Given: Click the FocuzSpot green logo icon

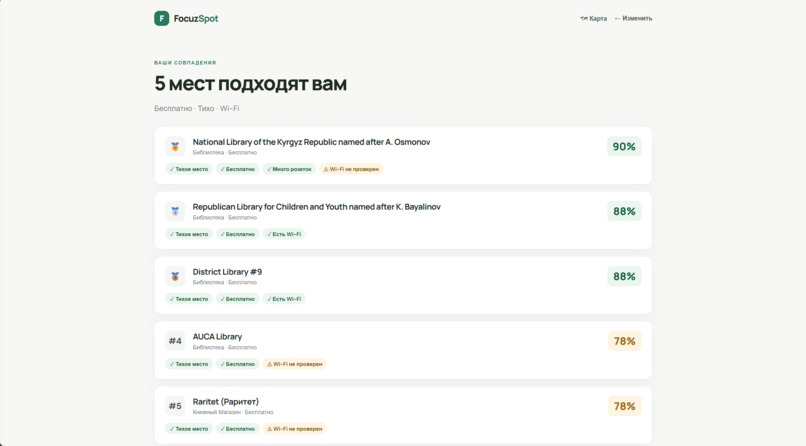Looking at the screenshot, I should 161,18.
